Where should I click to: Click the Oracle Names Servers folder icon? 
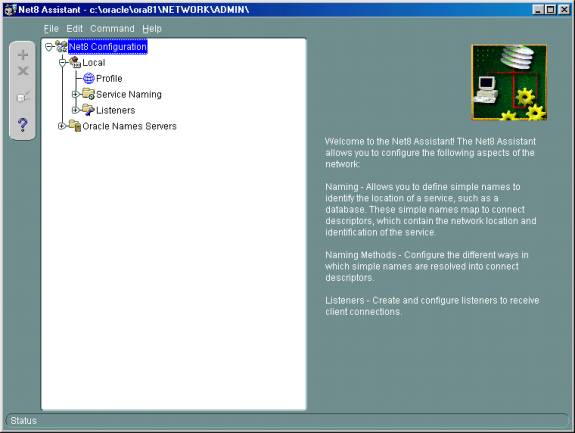tap(75, 126)
